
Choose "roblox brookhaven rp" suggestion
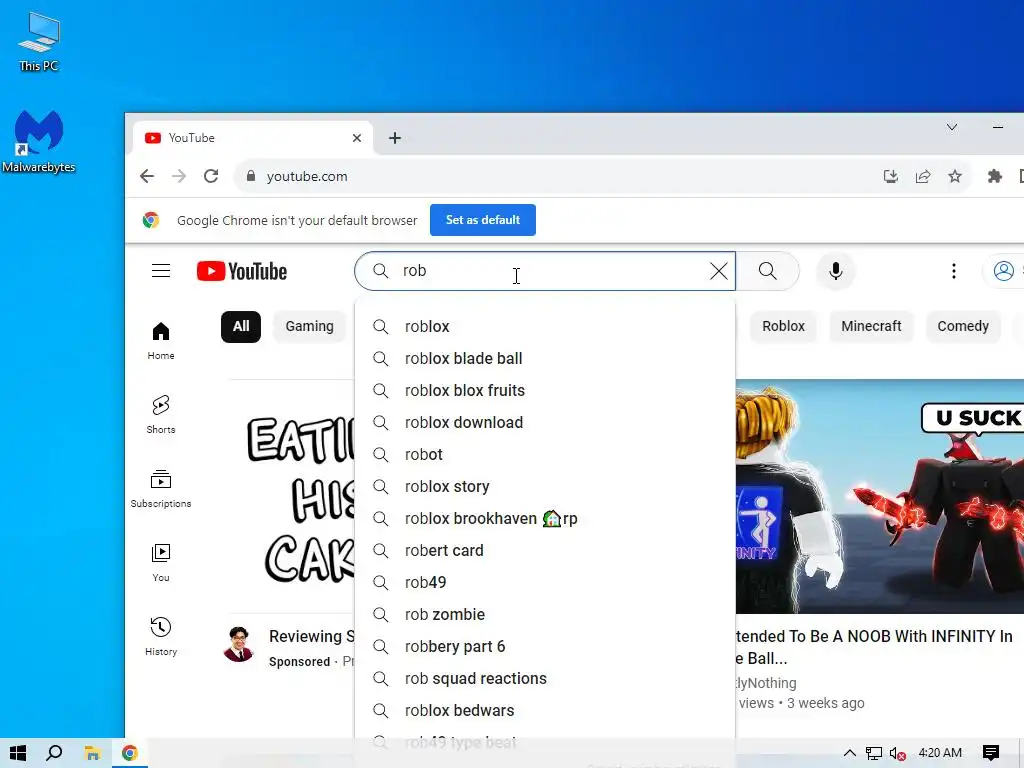545,519
